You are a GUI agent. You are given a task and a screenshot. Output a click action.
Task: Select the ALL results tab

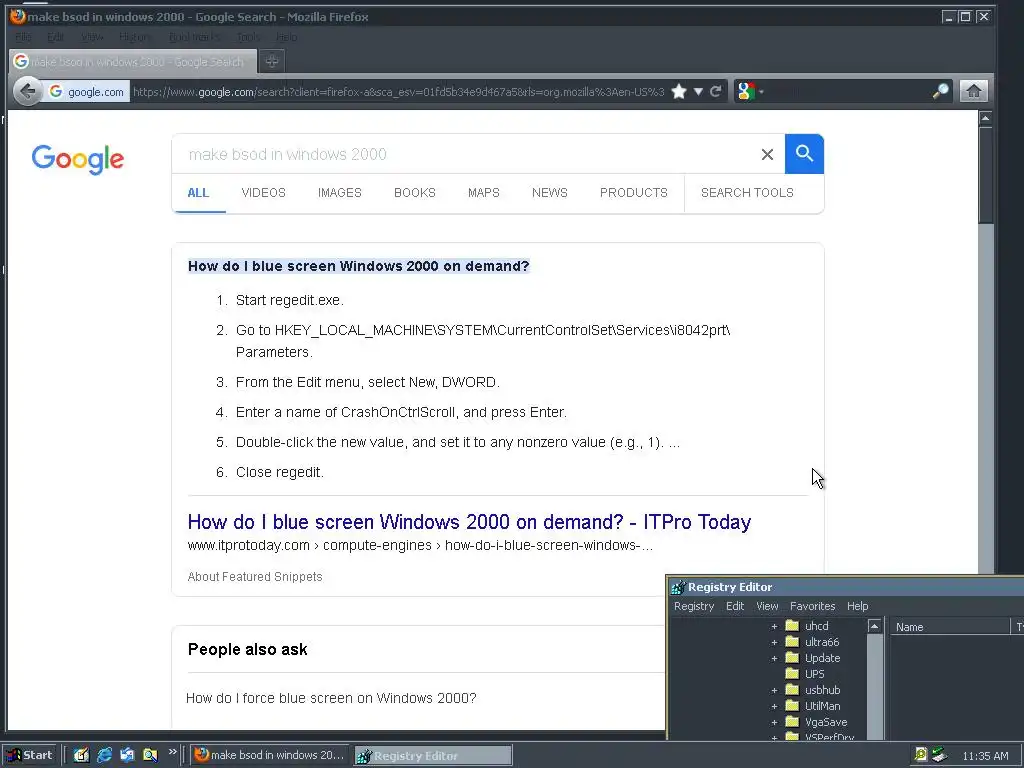pos(199,193)
